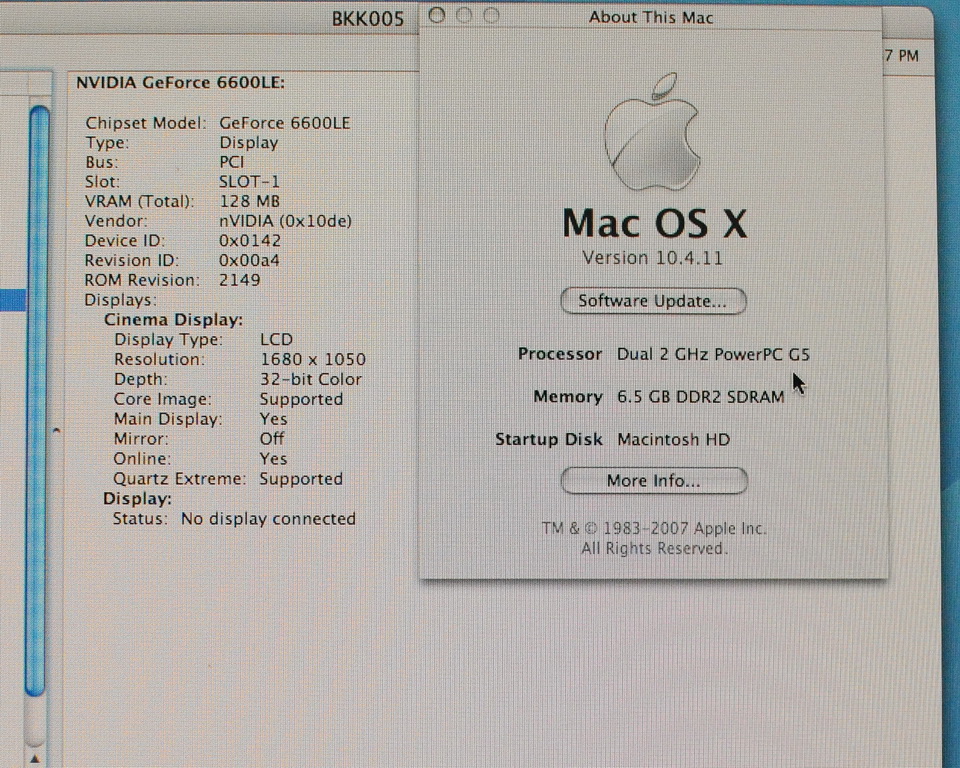Click the pane divider handle beside the sidebar
The height and width of the screenshot is (768, 960).
56,431
